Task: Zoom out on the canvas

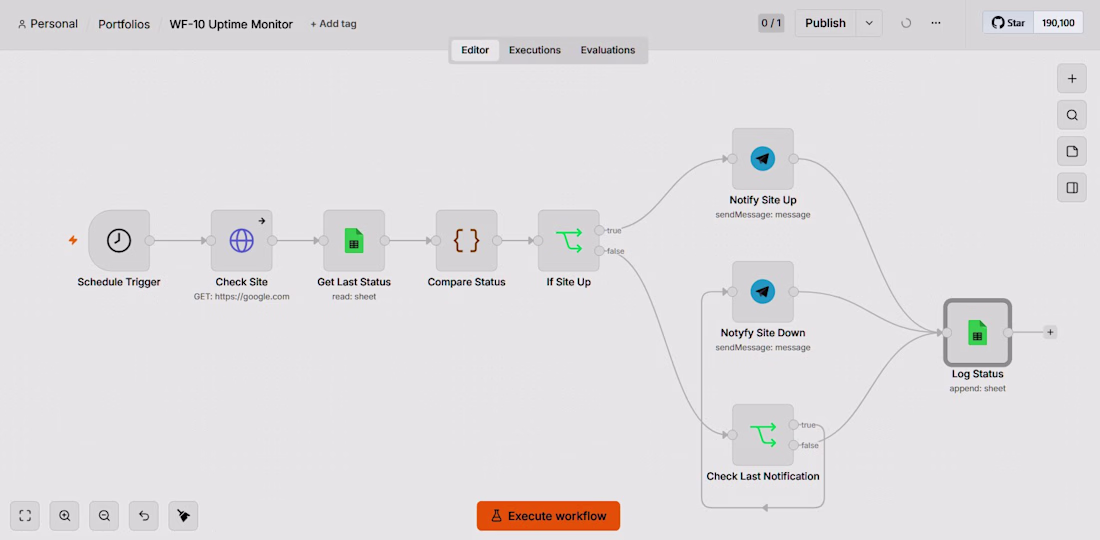Action: pyautogui.click(x=105, y=516)
